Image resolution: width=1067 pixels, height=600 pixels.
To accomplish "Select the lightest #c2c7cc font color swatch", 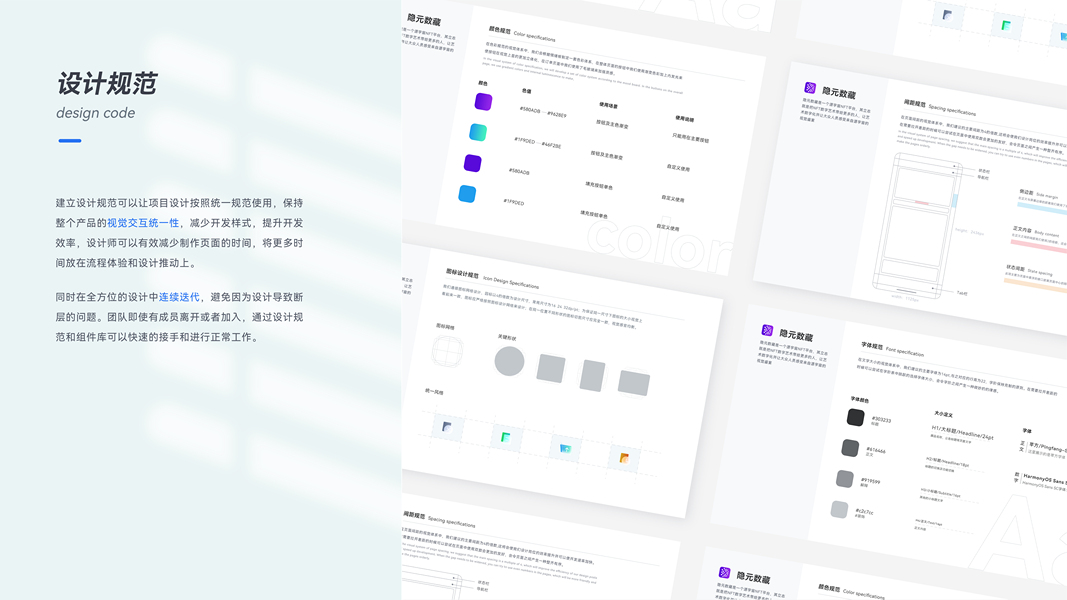I will 840,509.
